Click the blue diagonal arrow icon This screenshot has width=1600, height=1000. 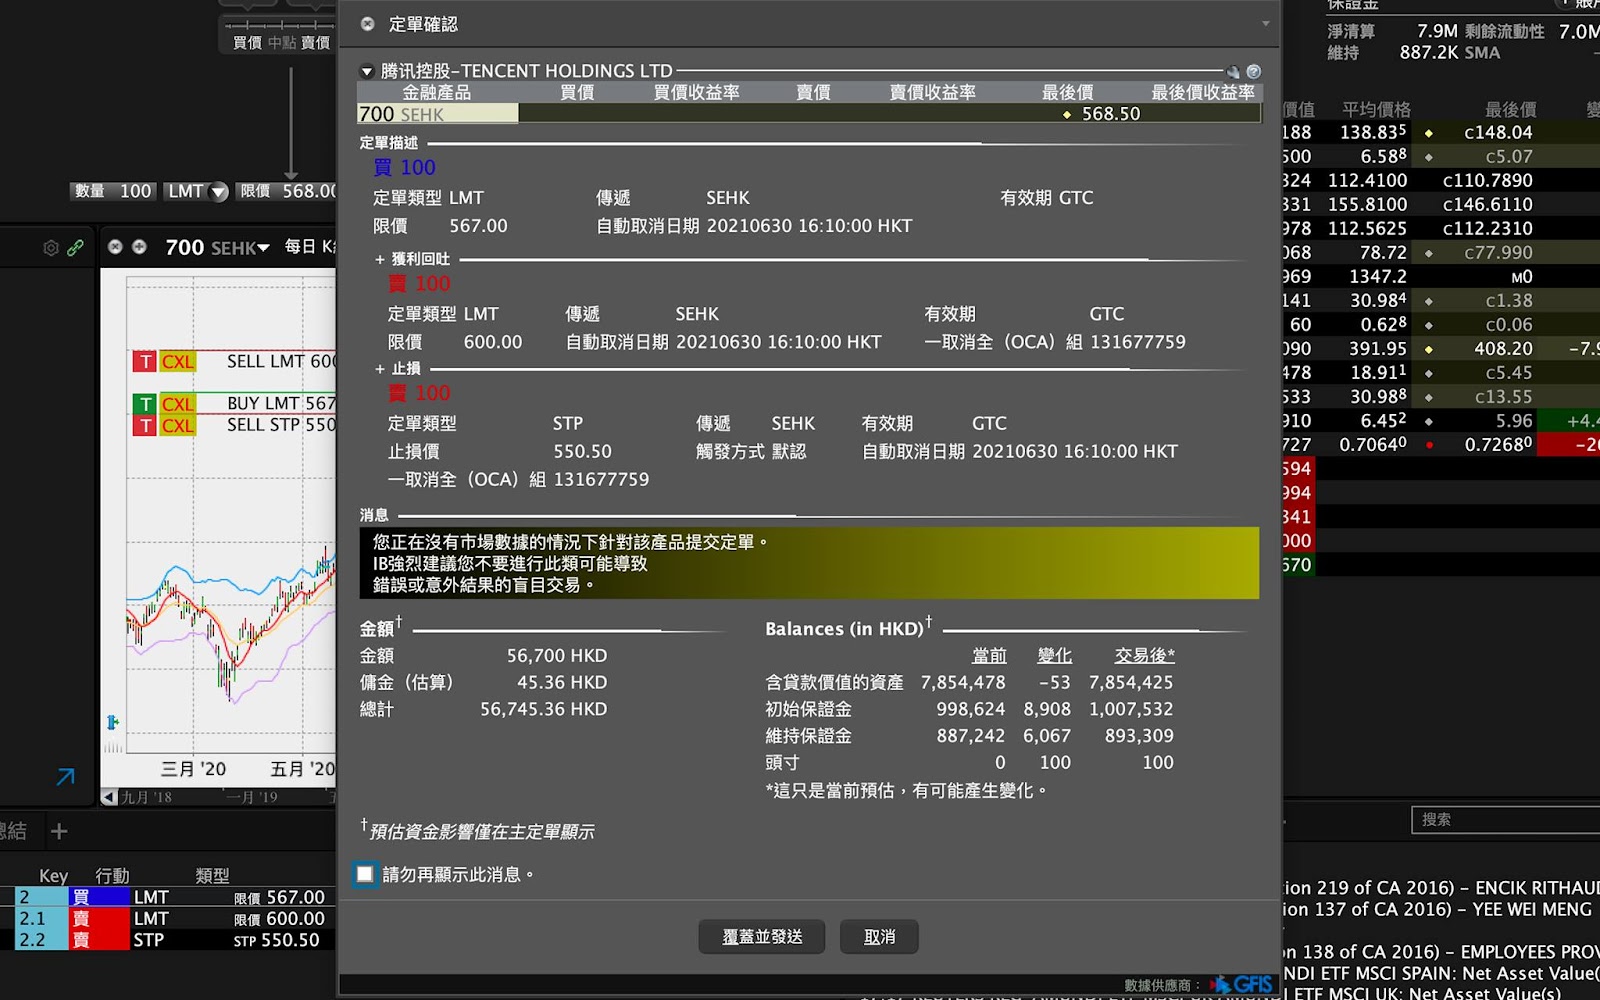[x=66, y=777]
